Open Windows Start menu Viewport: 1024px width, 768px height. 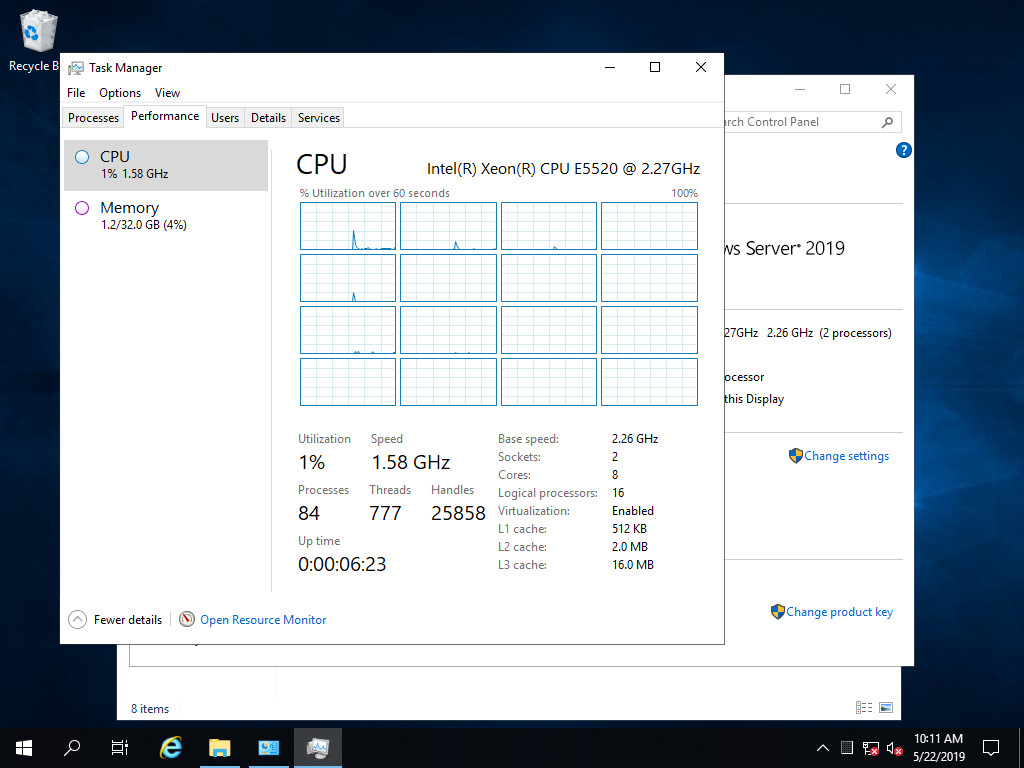pyautogui.click(x=23, y=747)
